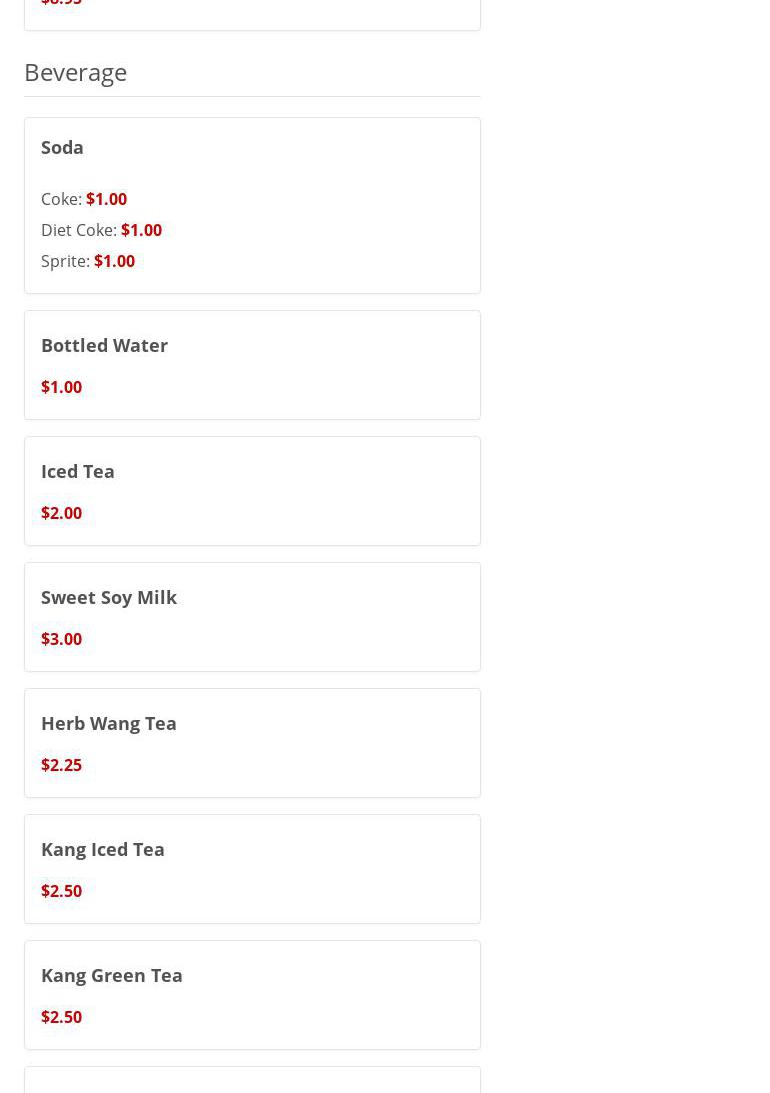
Task: Open the Sweet Soy Milk item title
Action: click(108, 597)
